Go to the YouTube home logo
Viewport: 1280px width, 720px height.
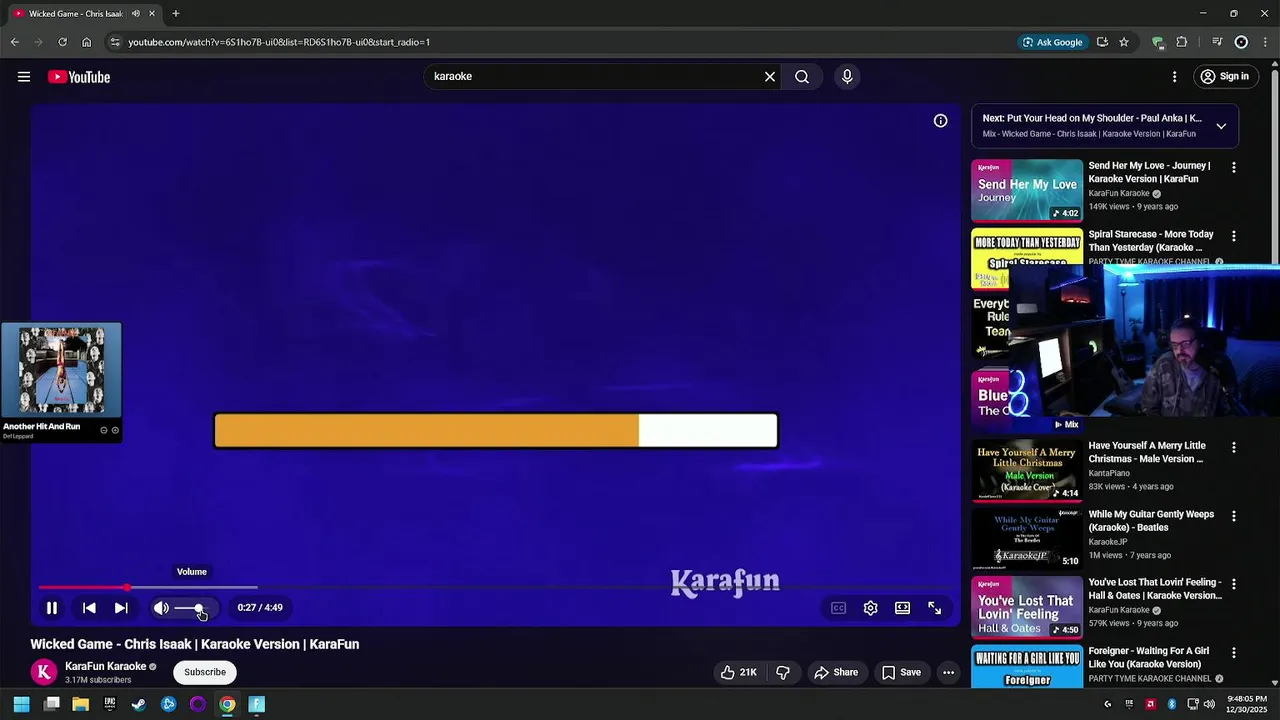79,77
